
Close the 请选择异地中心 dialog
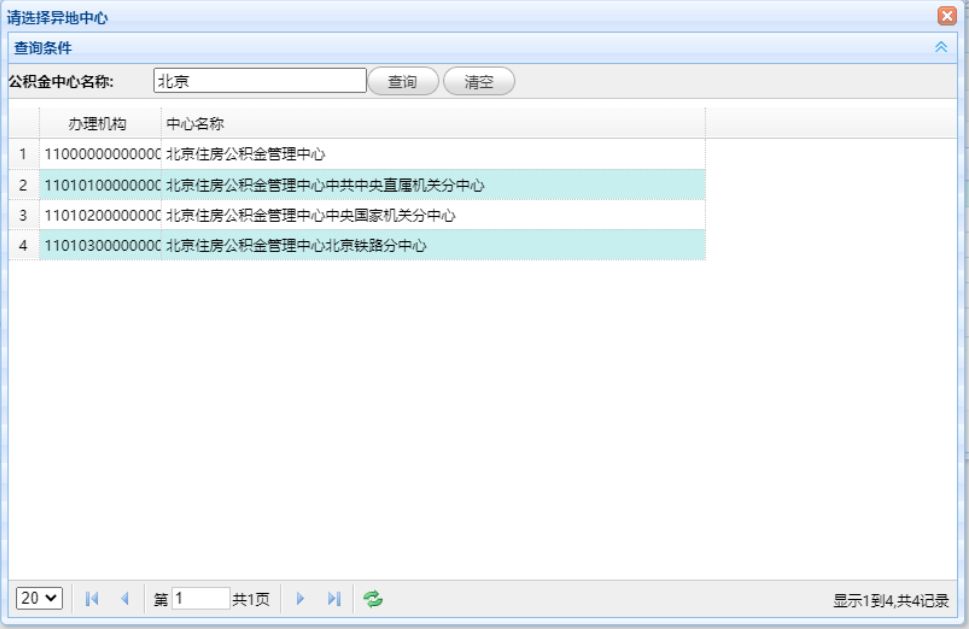tap(947, 15)
